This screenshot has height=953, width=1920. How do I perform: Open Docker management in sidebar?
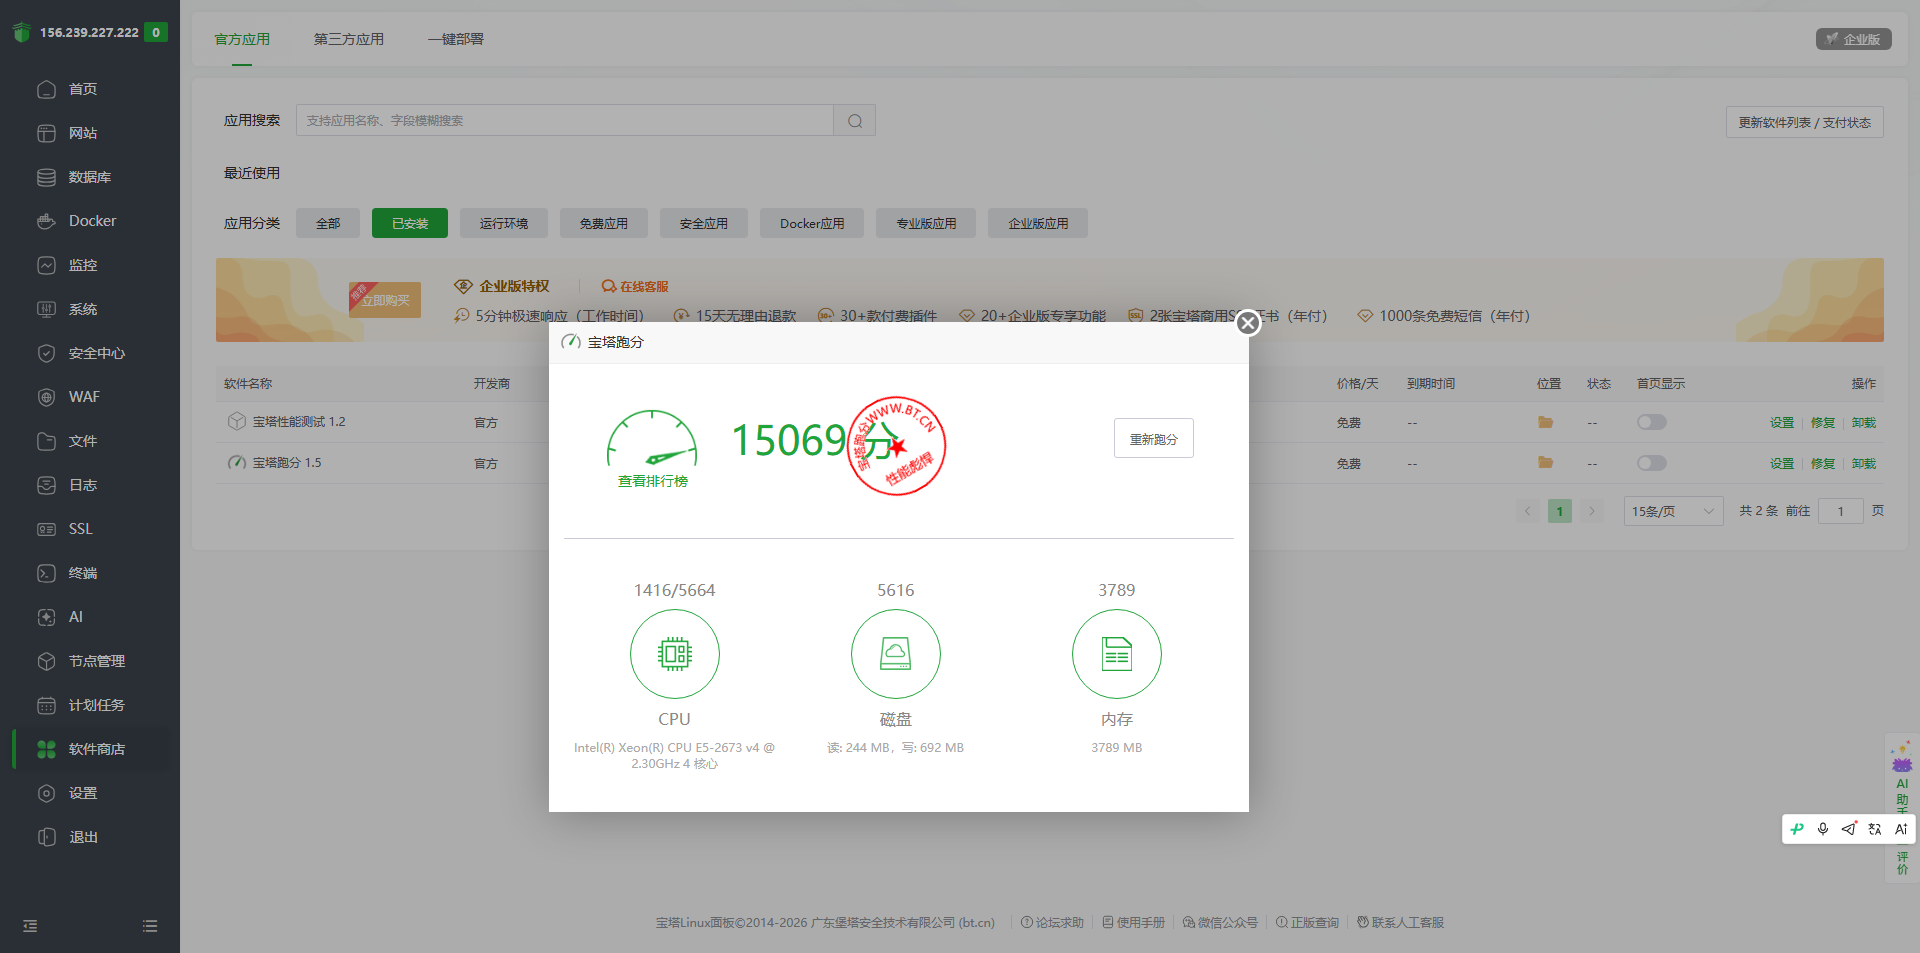[x=92, y=221]
